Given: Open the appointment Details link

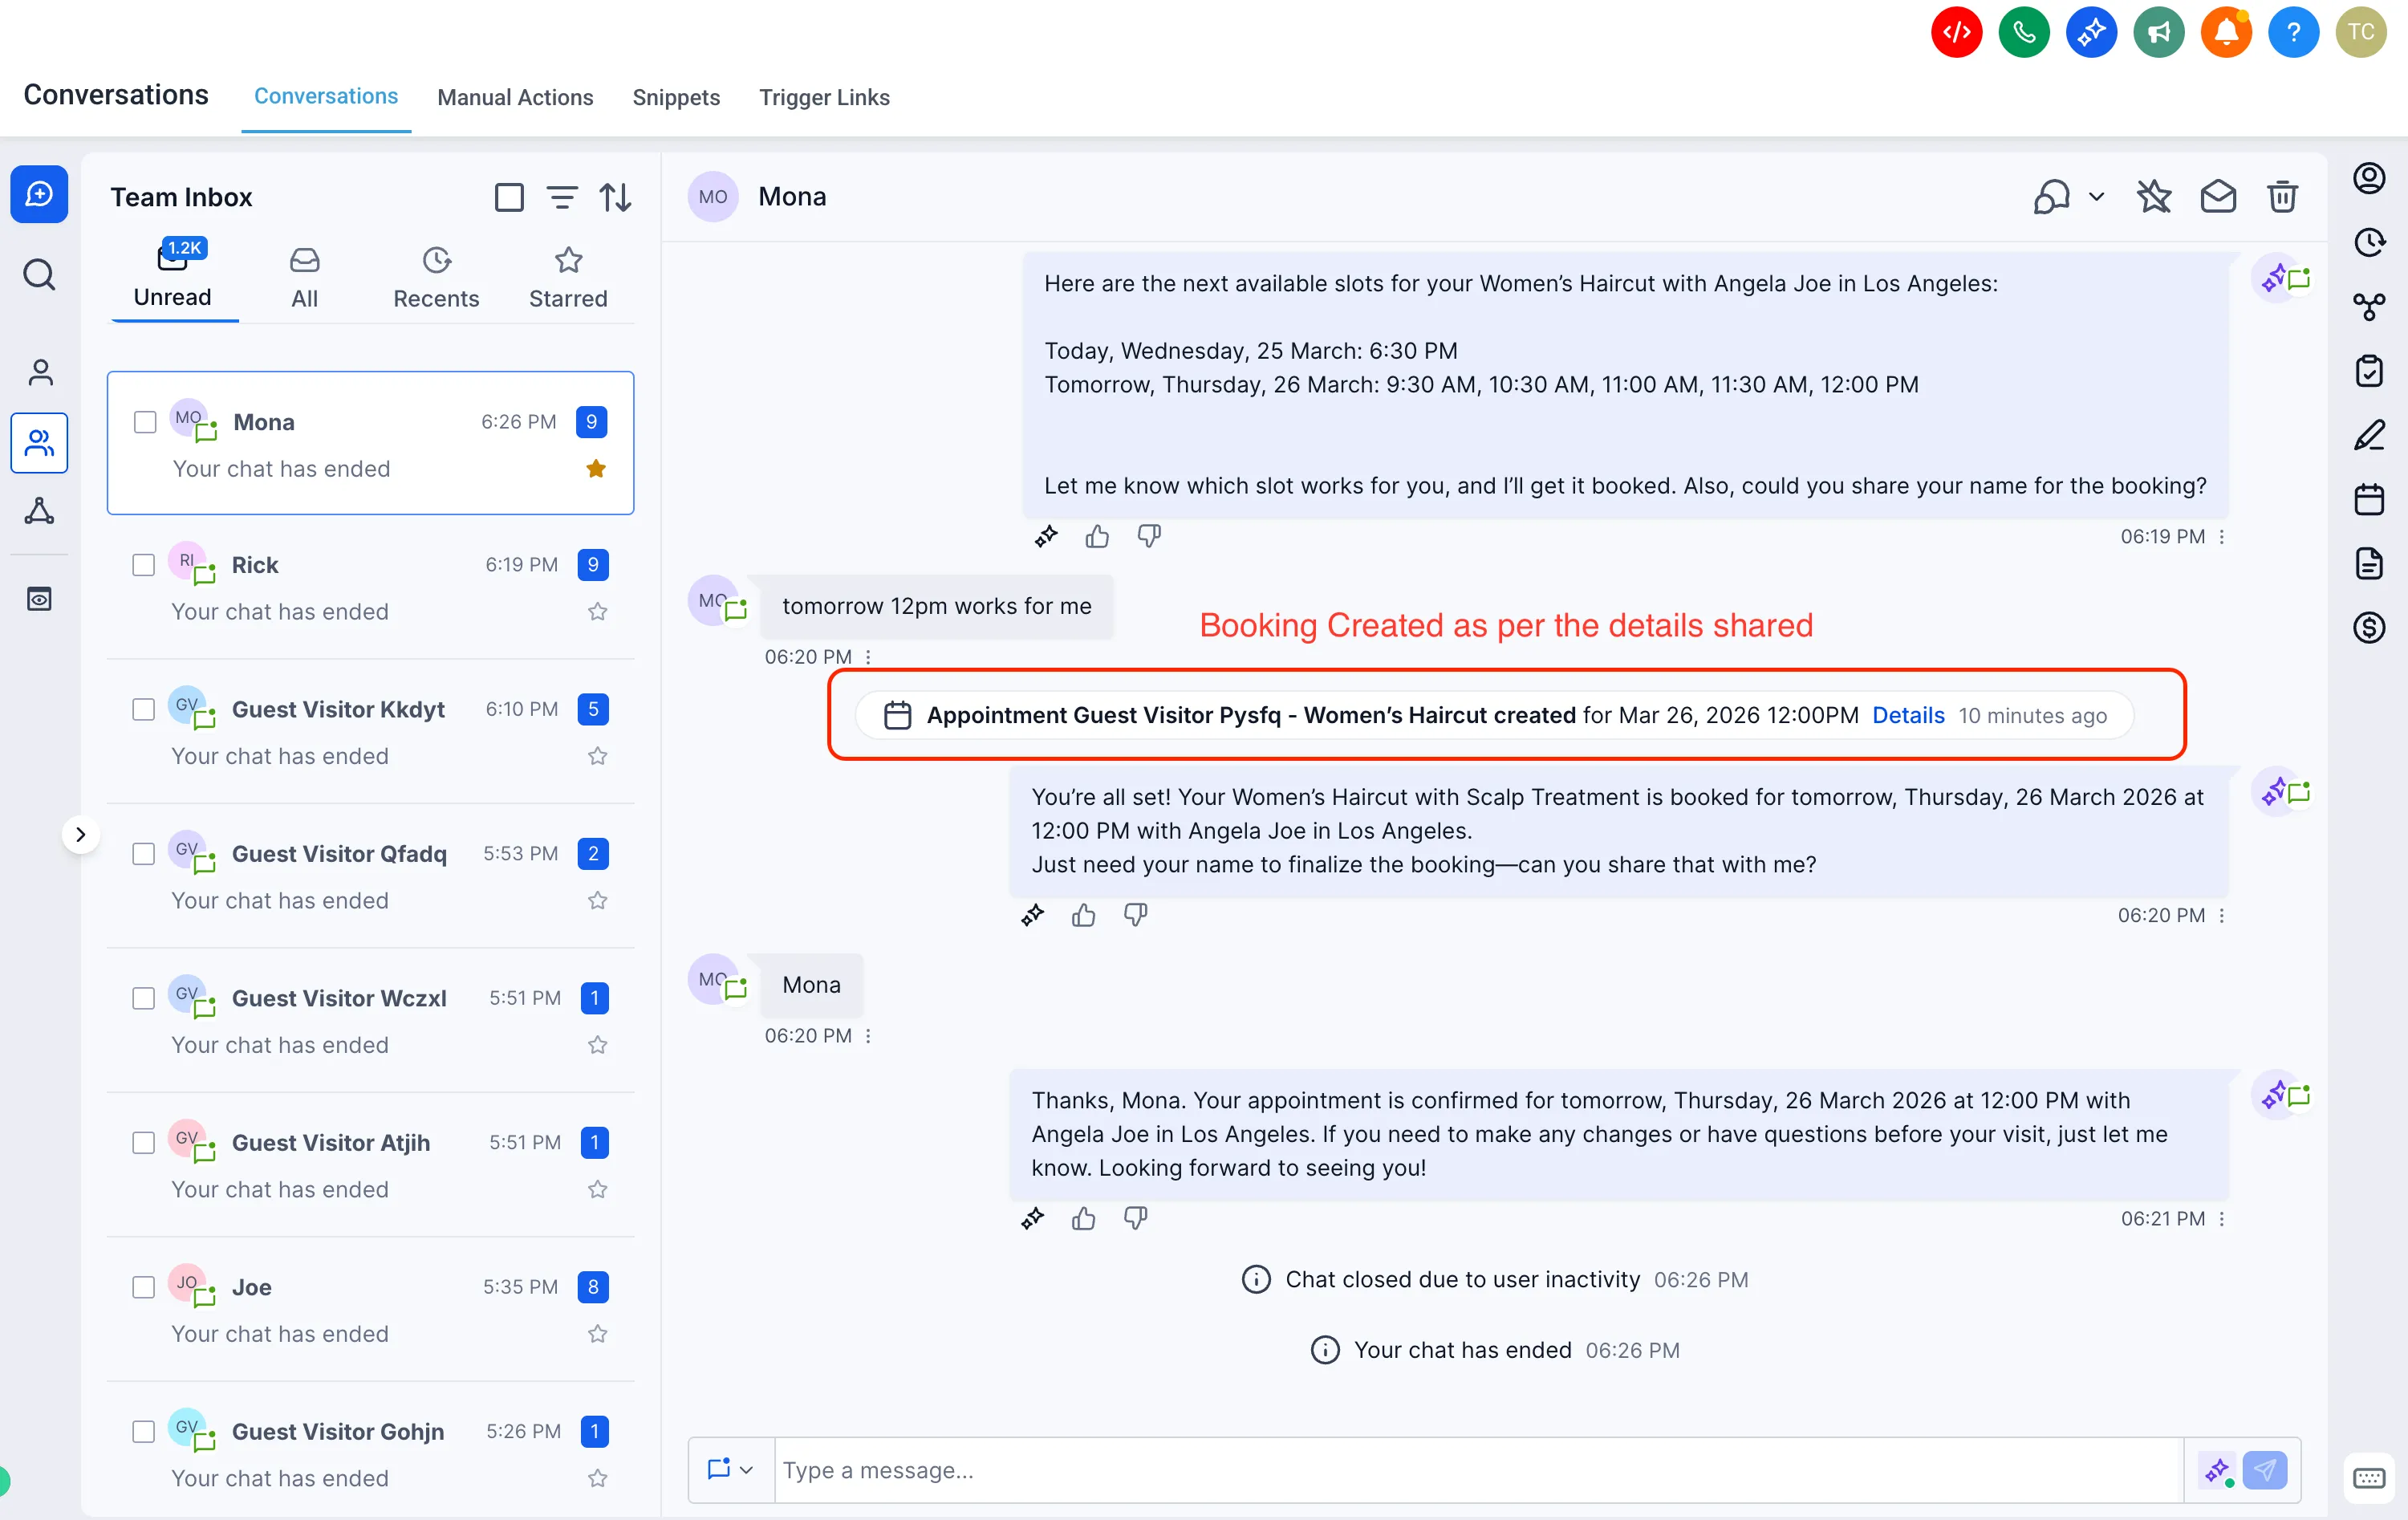Looking at the screenshot, I should pos(1907,715).
